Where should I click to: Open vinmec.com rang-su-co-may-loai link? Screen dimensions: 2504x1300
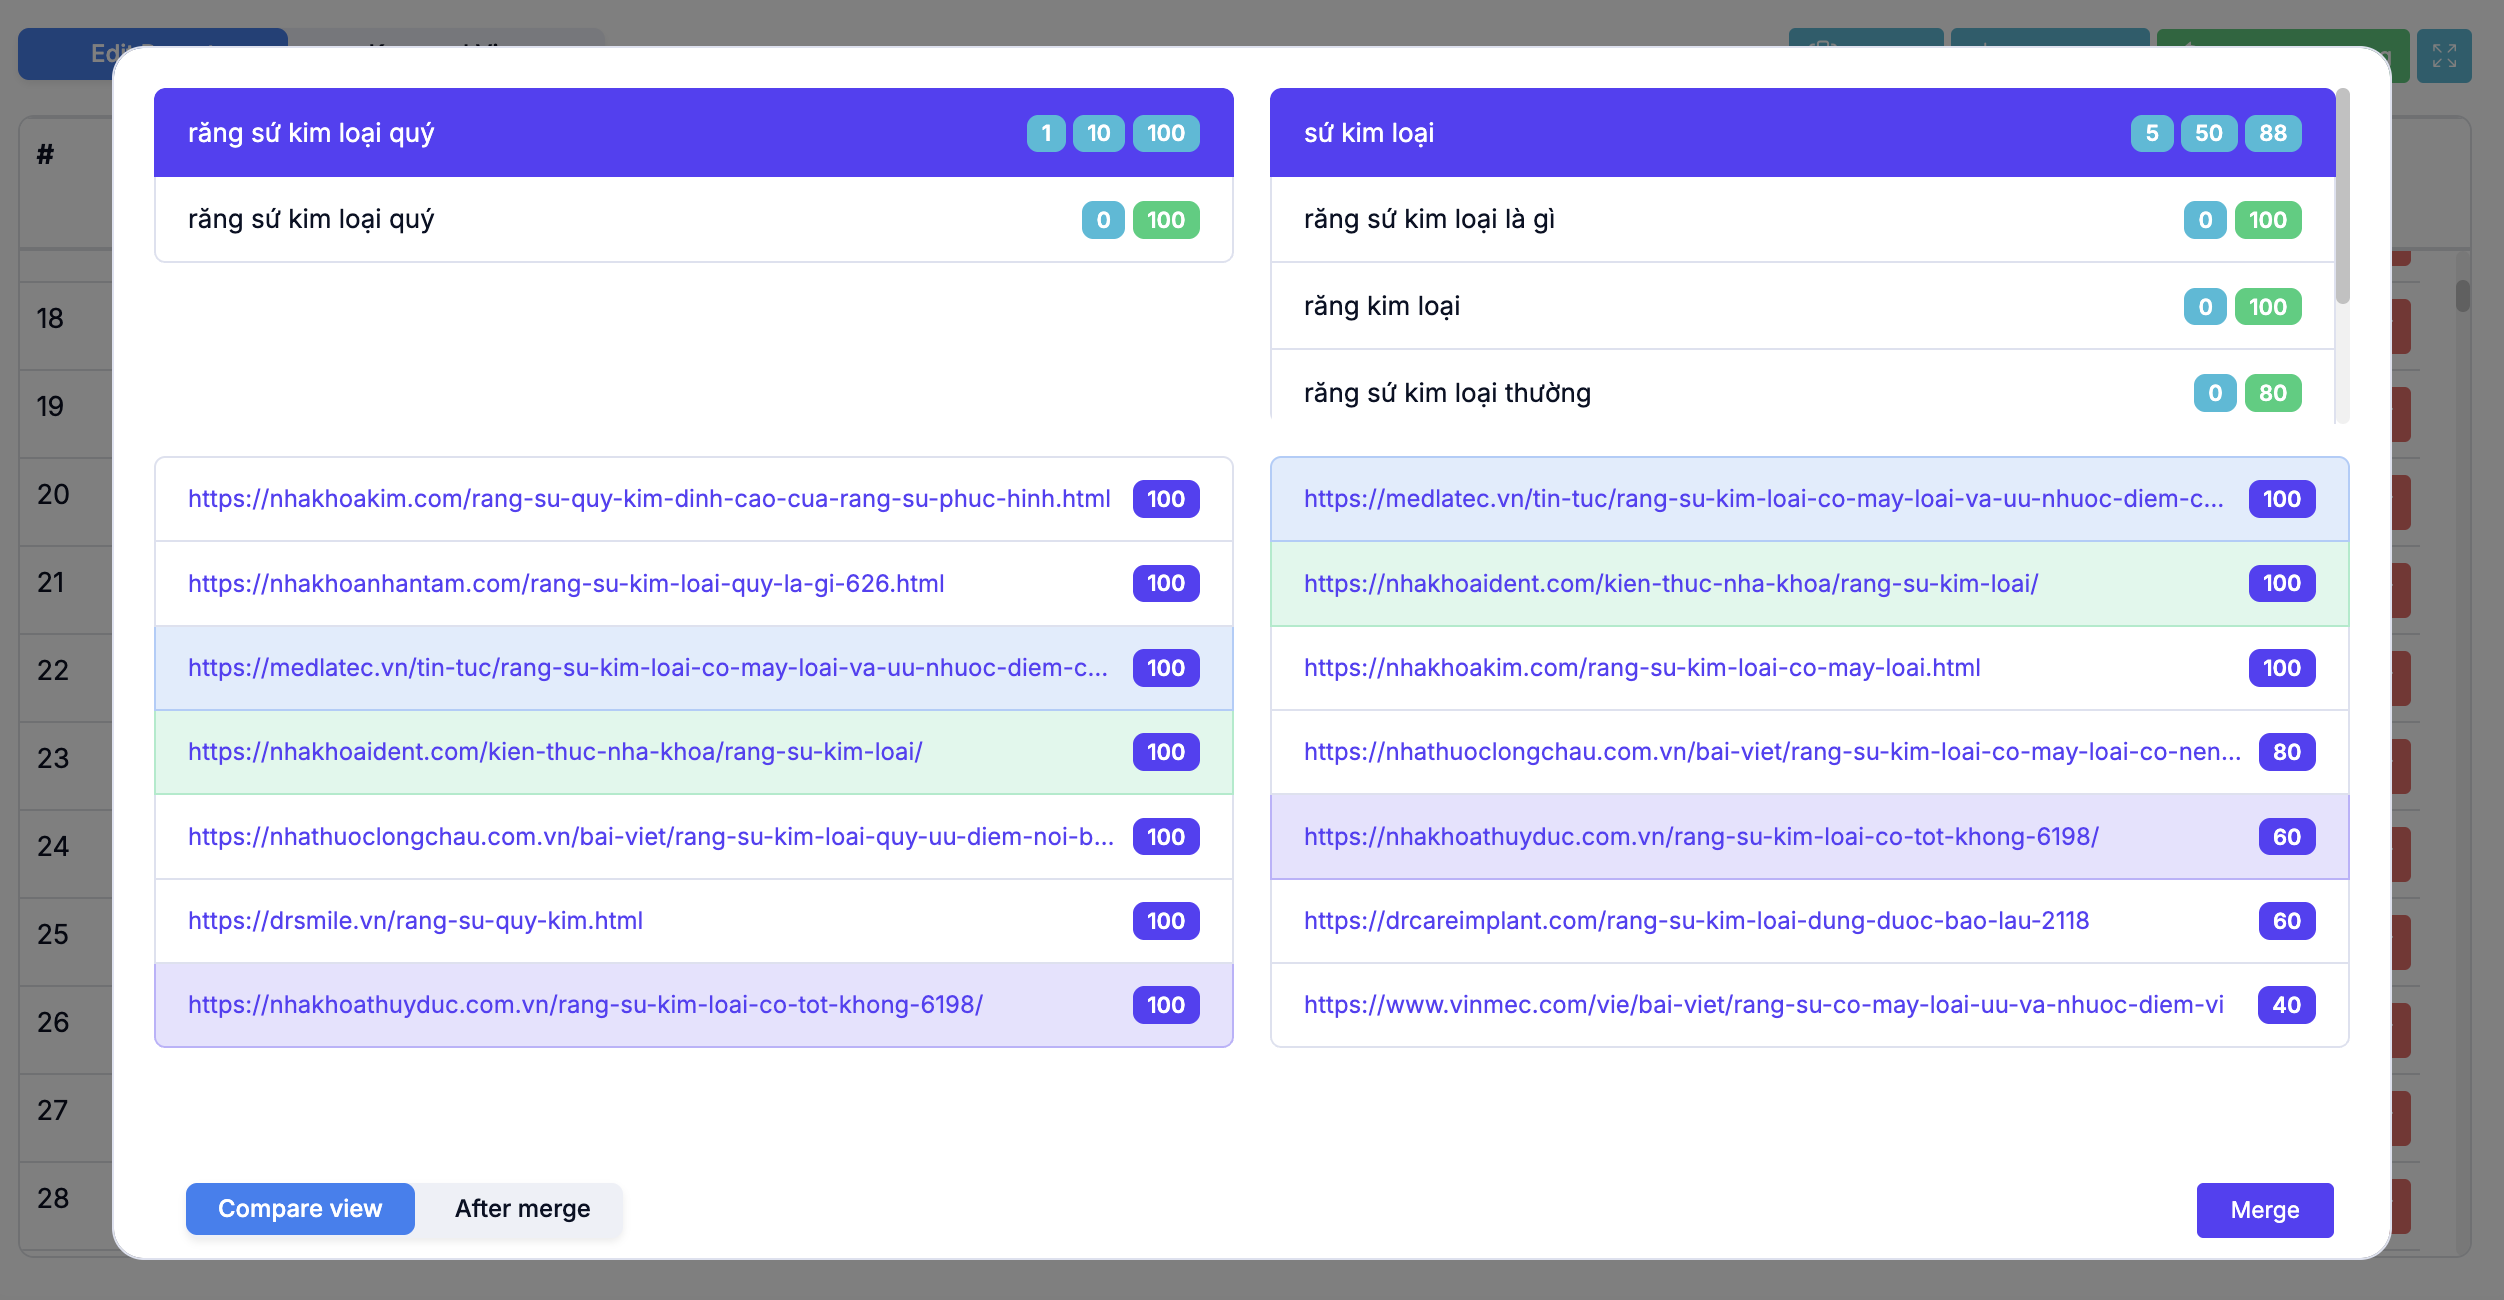tap(1764, 1005)
